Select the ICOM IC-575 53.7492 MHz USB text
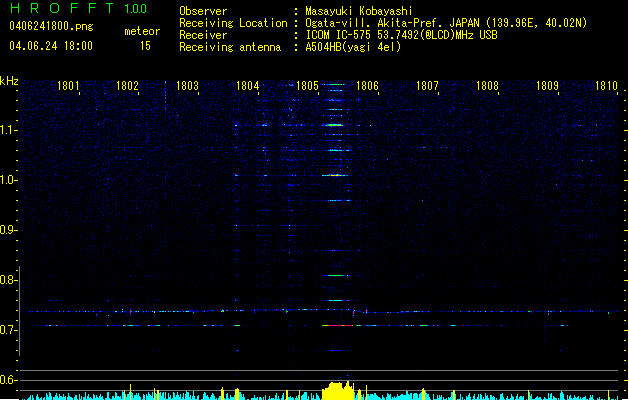The image size is (629, 400). (x=401, y=35)
